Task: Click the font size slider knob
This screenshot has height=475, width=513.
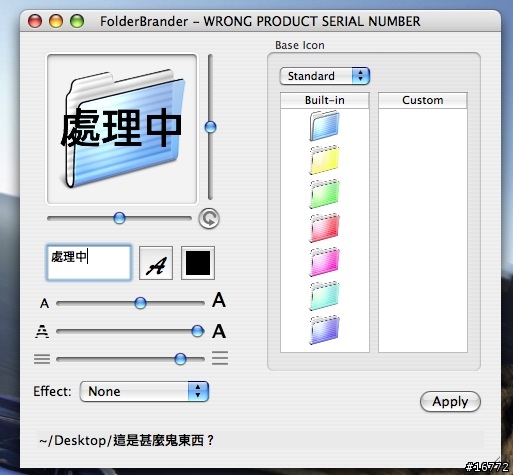Action: pyautogui.click(x=140, y=303)
